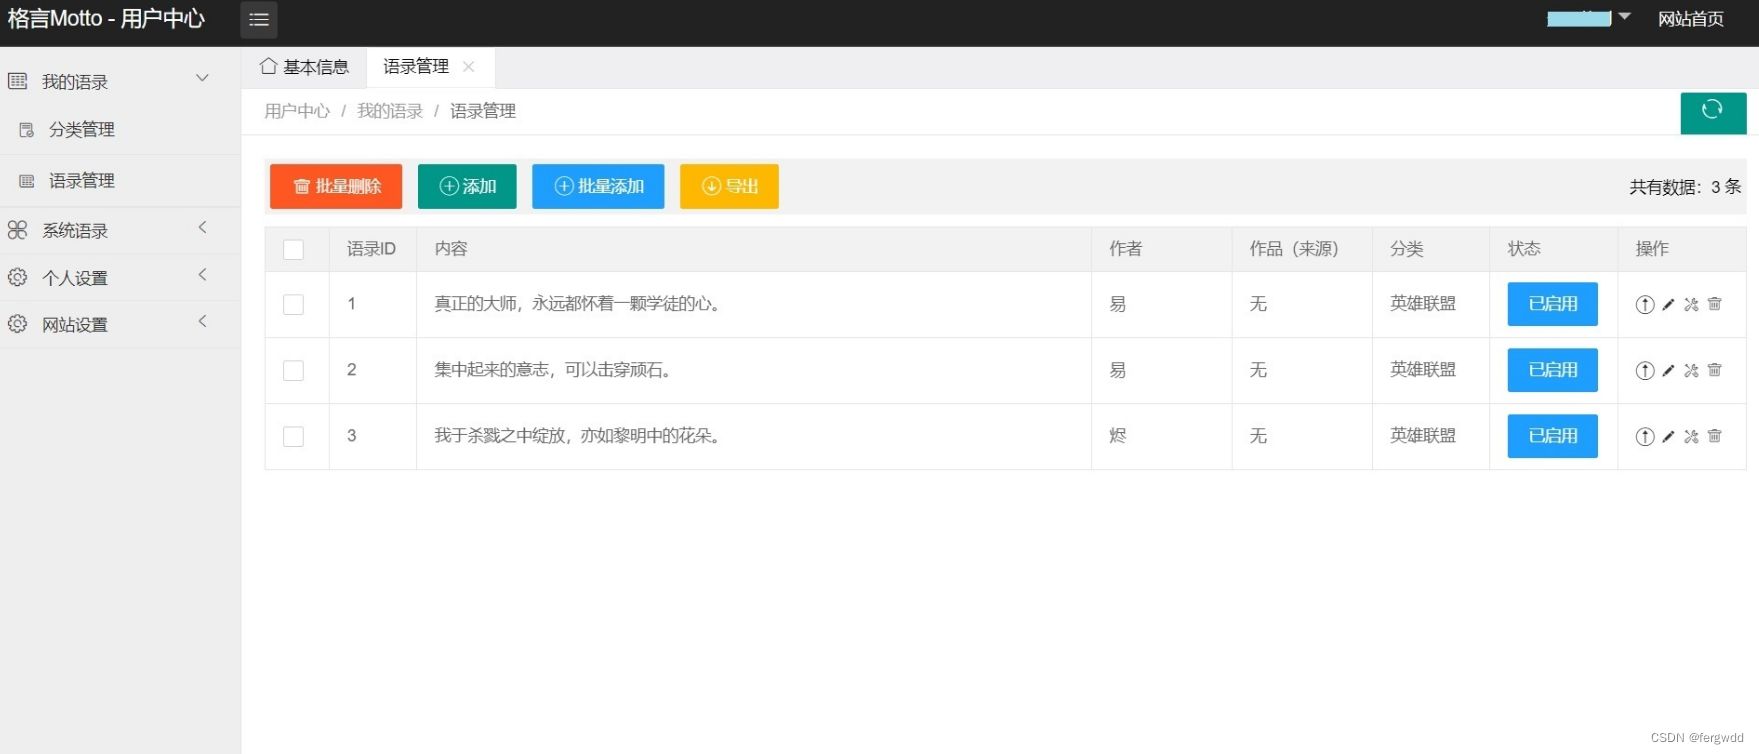Expand the 个人设置 menu chevron
The height and width of the screenshot is (754, 1759).
tap(202, 274)
